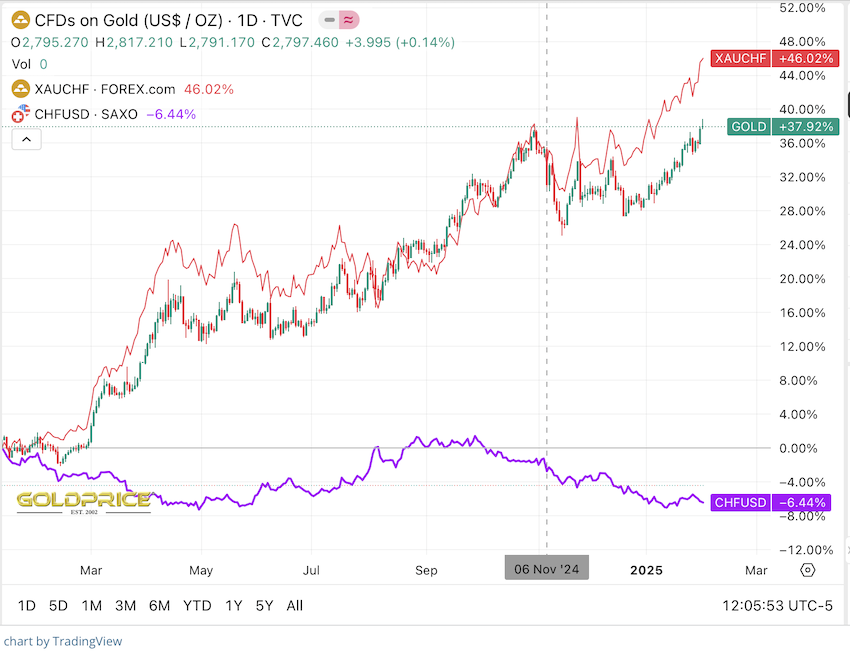850x656 pixels.
Task: Click the Jul label on time axis
Action: click(311, 570)
